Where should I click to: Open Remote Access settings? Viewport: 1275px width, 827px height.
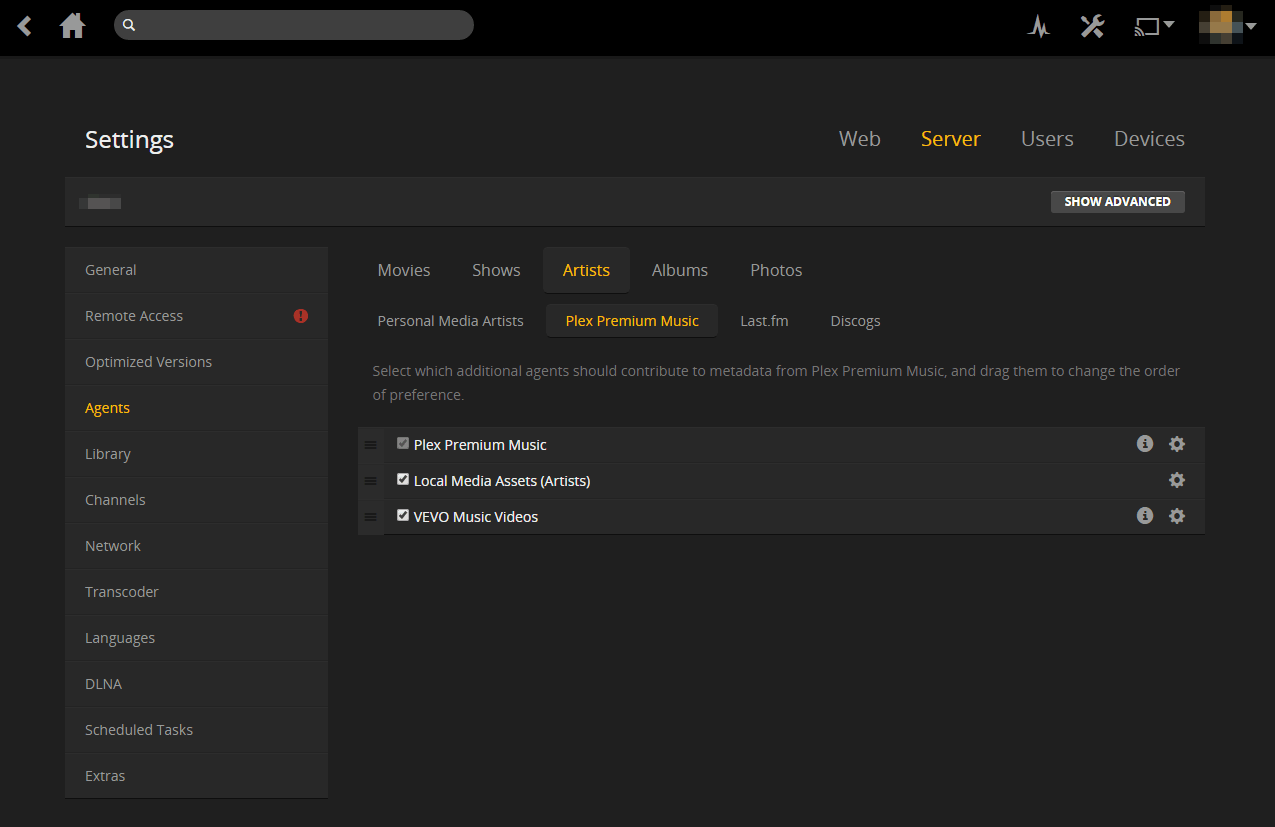click(196, 316)
